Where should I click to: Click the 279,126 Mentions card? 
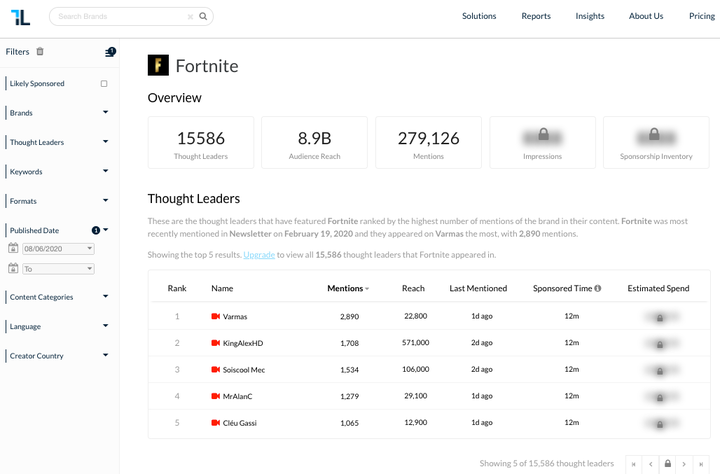point(428,142)
